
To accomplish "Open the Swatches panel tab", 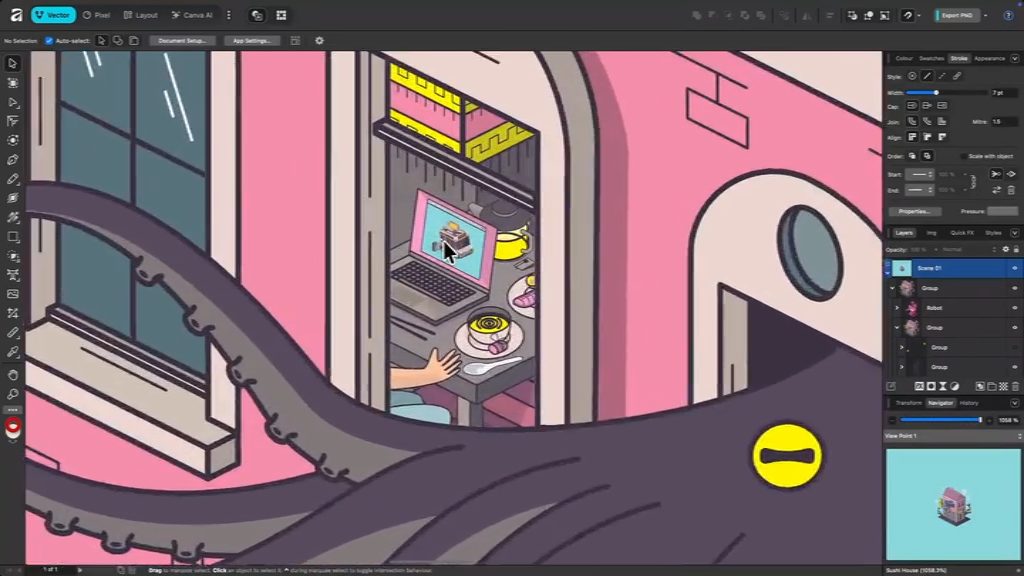I will pos(931,59).
